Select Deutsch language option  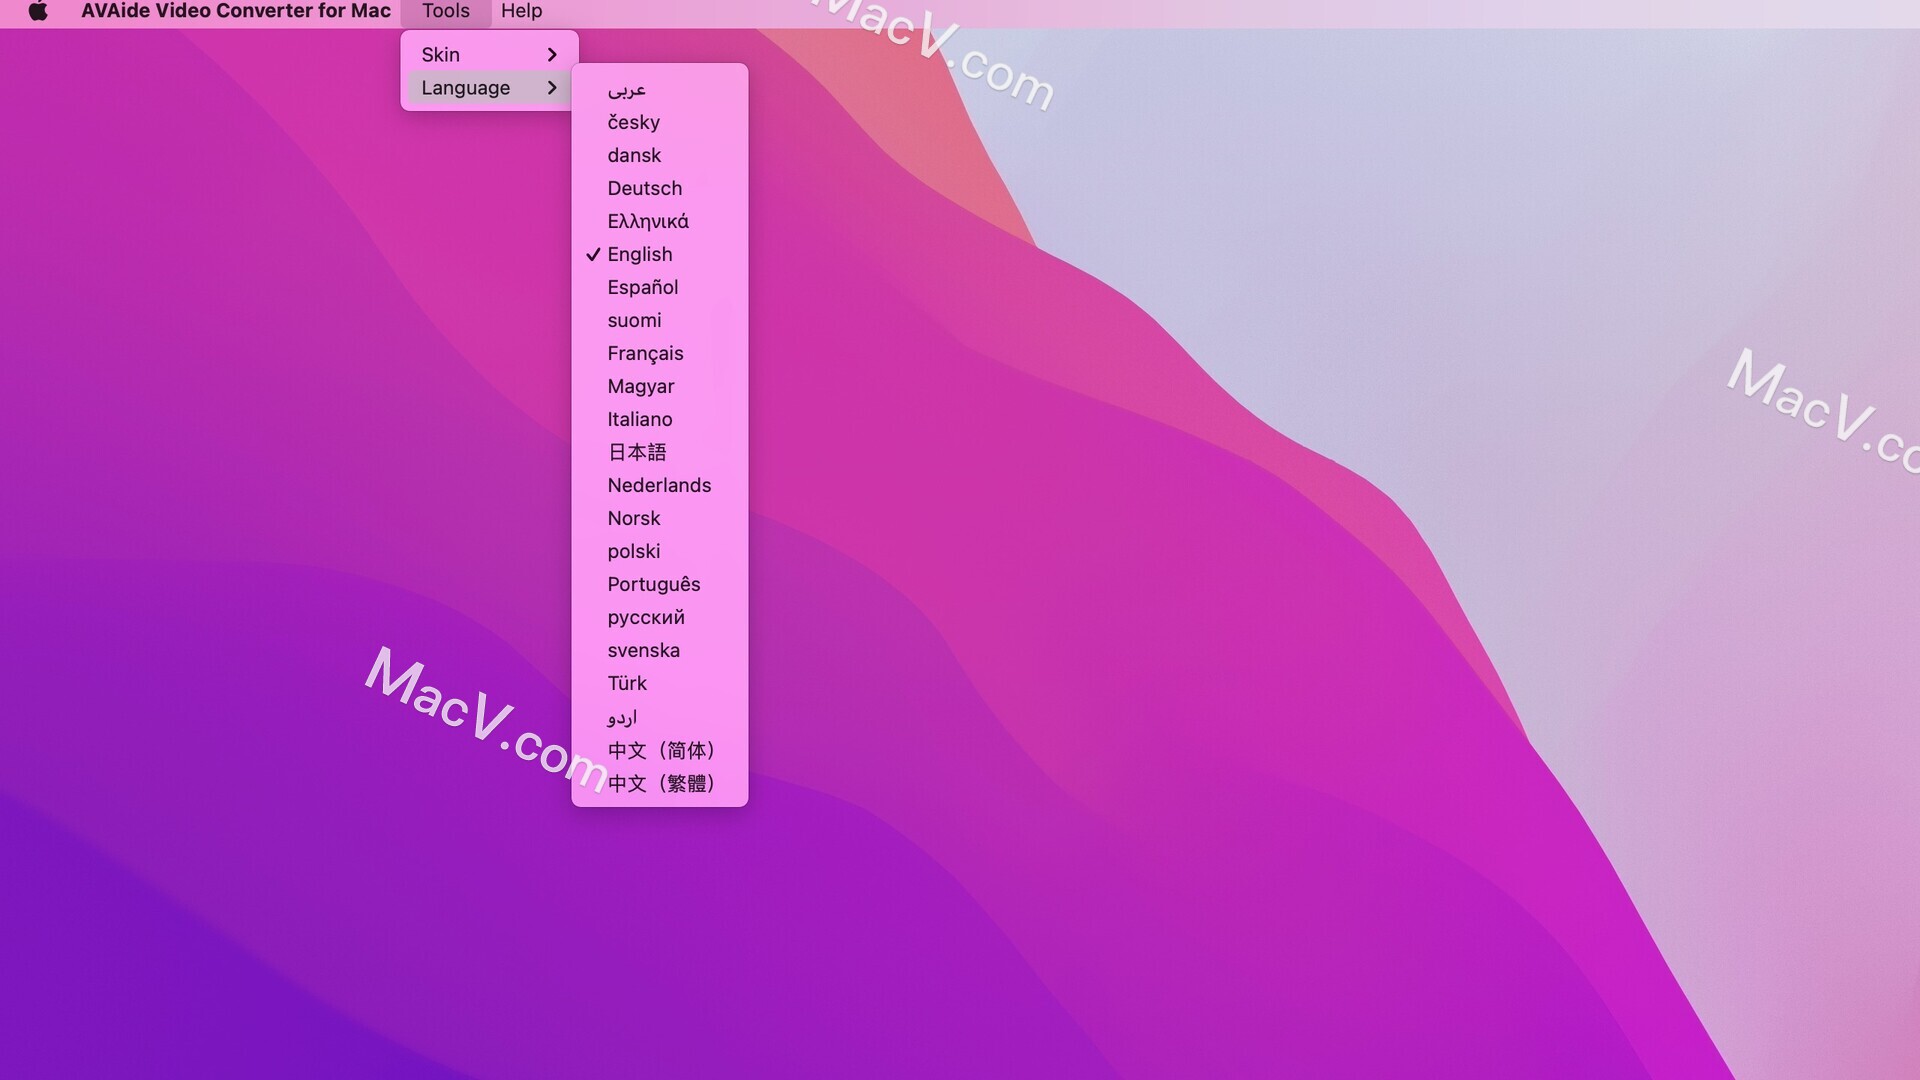[x=645, y=187]
